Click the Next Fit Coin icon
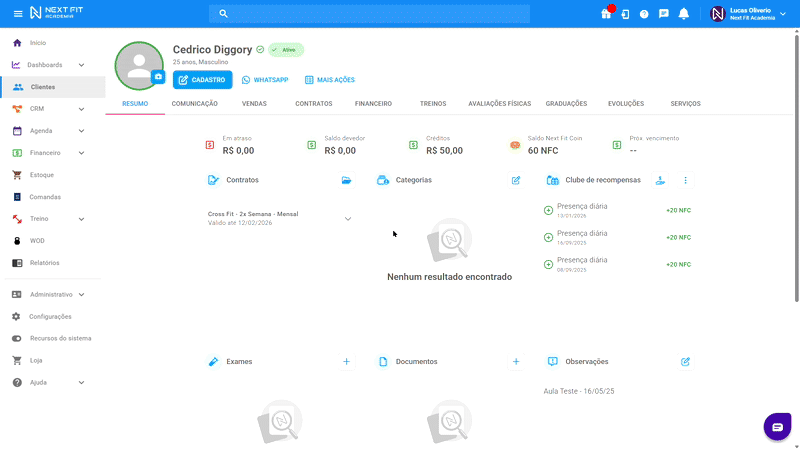The width and height of the screenshot is (800, 450). (515, 145)
